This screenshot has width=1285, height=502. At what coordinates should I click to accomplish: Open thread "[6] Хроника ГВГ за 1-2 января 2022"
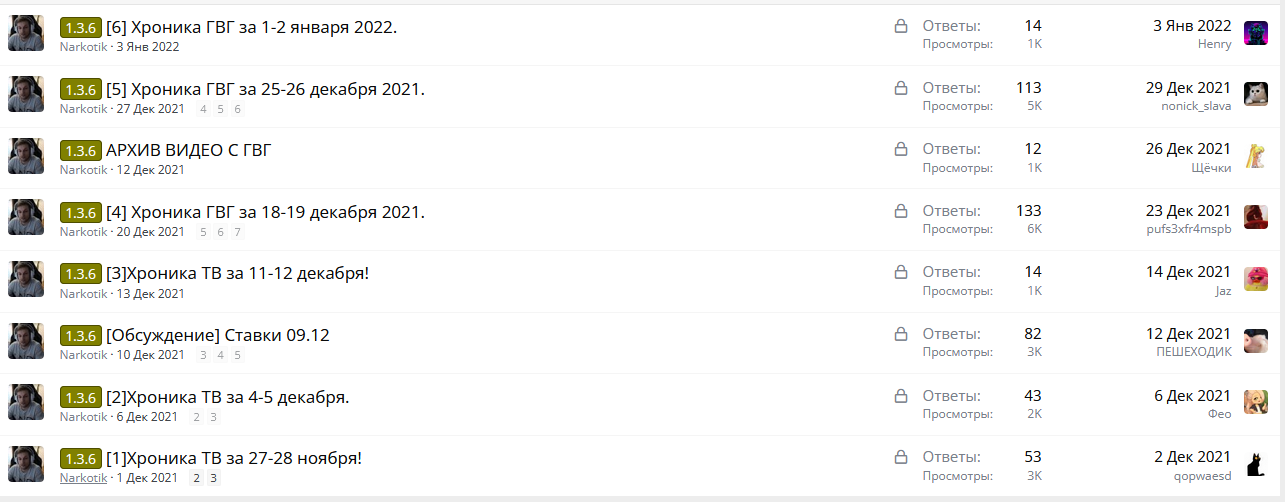pos(251,27)
